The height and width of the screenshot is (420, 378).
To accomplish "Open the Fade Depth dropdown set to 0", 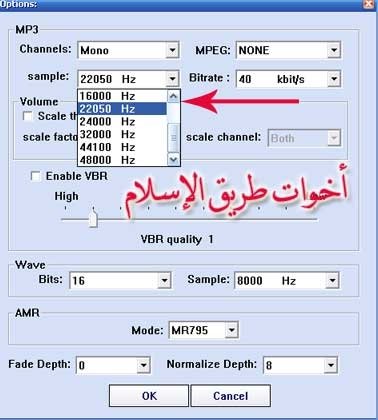I will [113, 365].
